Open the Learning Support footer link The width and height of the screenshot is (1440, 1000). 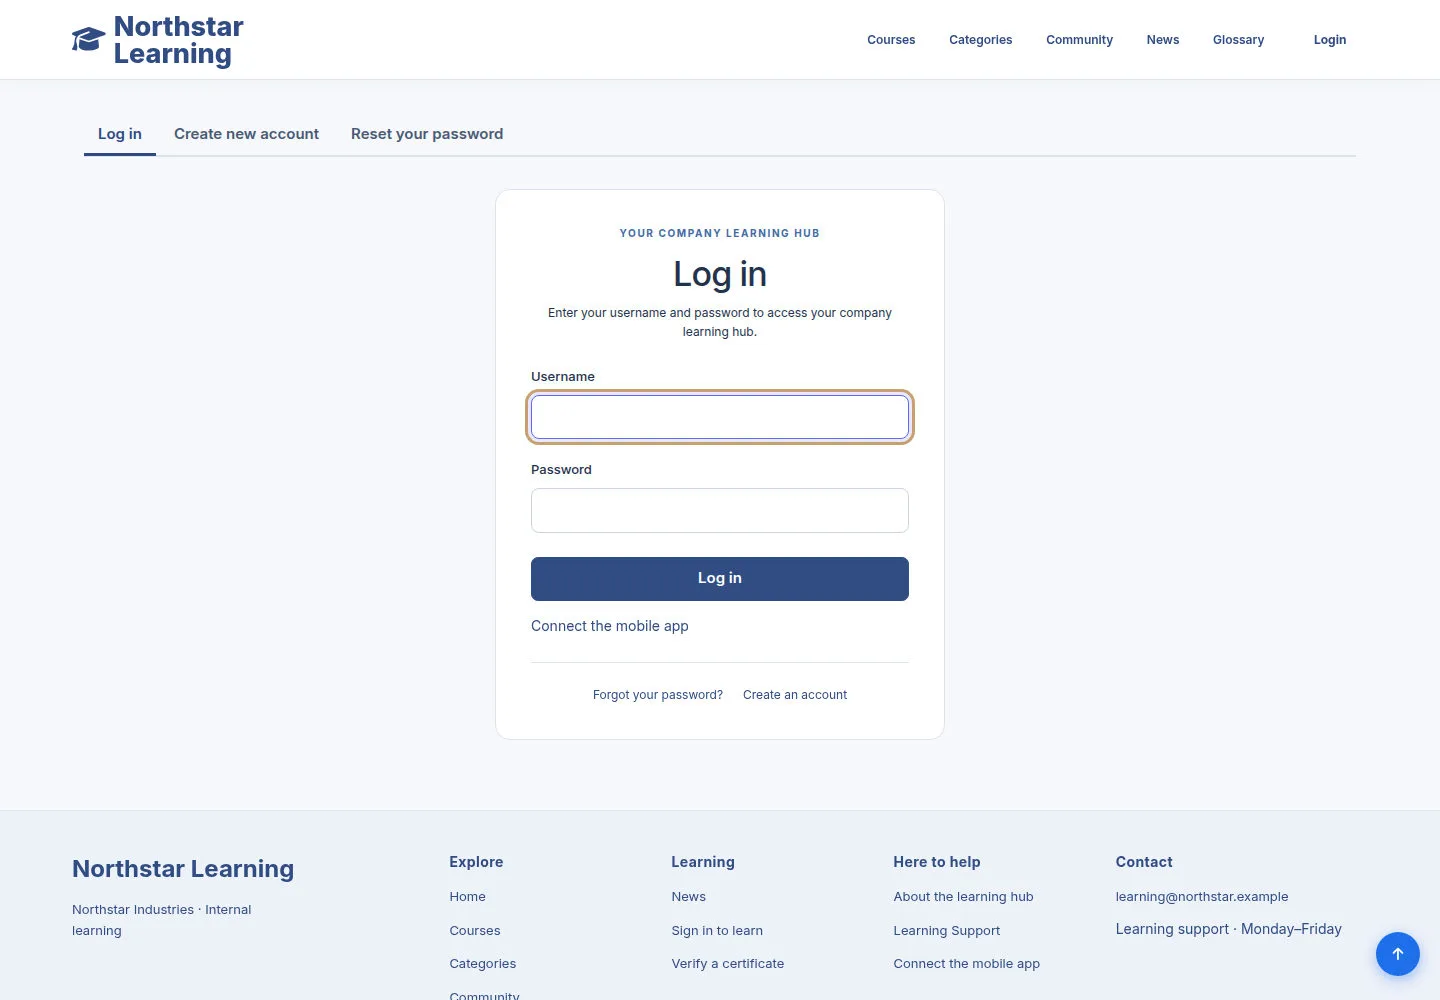tap(947, 931)
